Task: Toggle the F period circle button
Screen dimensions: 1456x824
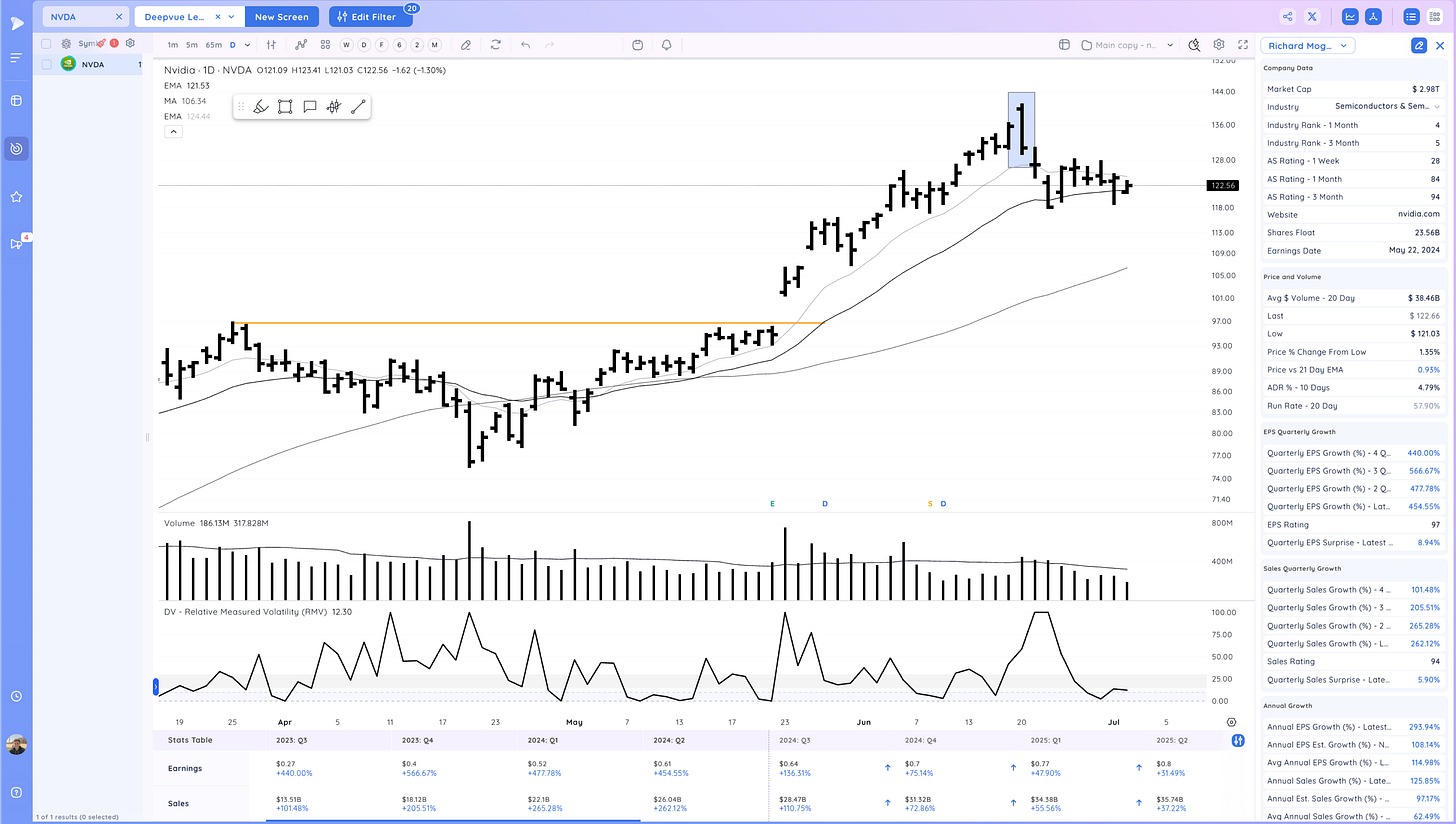Action: tap(381, 45)
